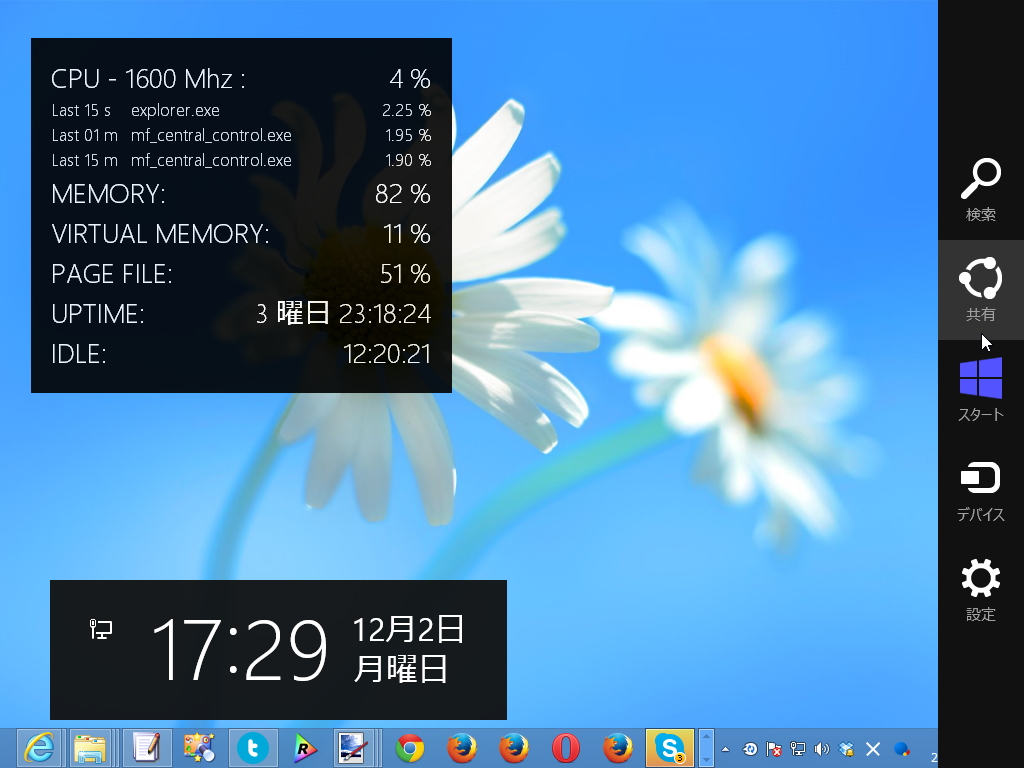The width and height of the screenshot is (1024, 768).
Task: Click the network icon in the clock widget
Action: (x=101, y=629)
